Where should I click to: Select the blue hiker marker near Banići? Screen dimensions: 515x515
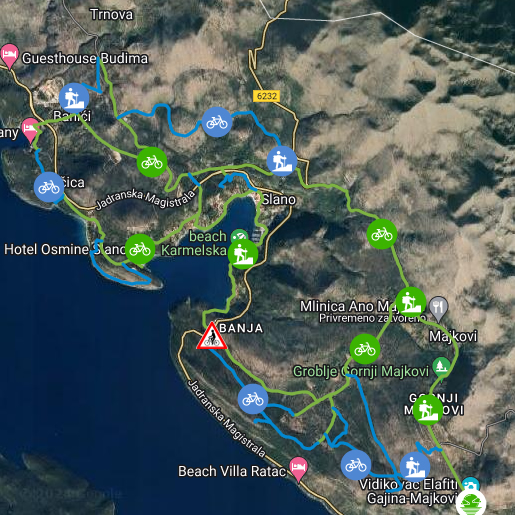74,98
